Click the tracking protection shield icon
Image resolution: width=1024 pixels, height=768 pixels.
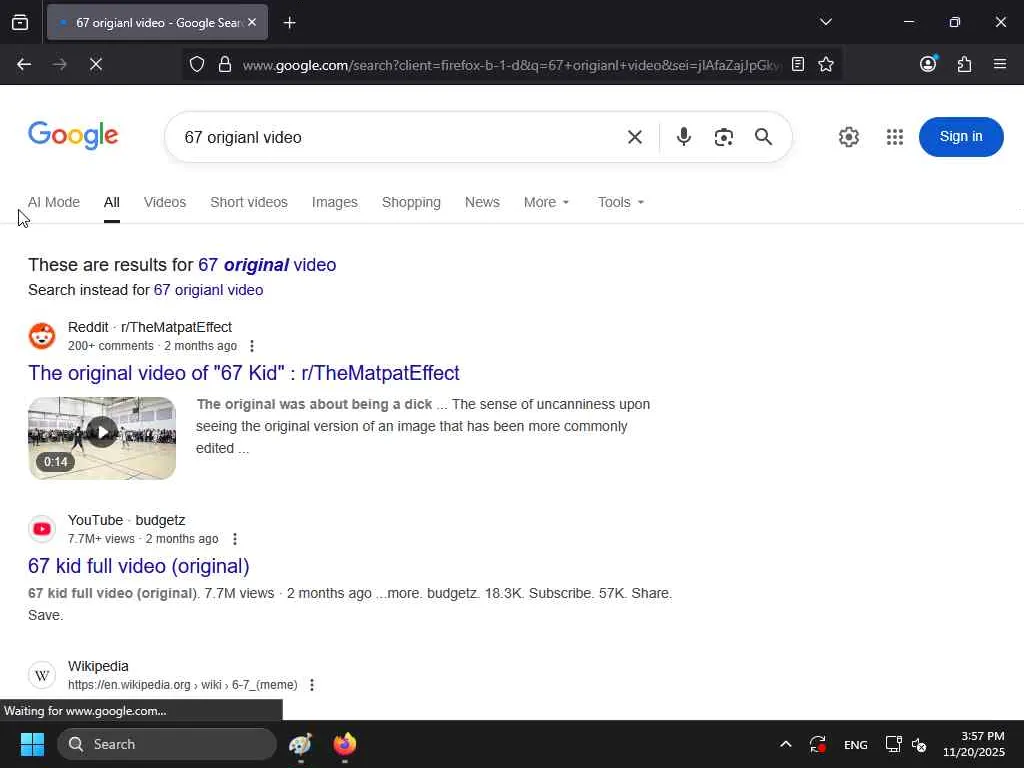(197, 64)
